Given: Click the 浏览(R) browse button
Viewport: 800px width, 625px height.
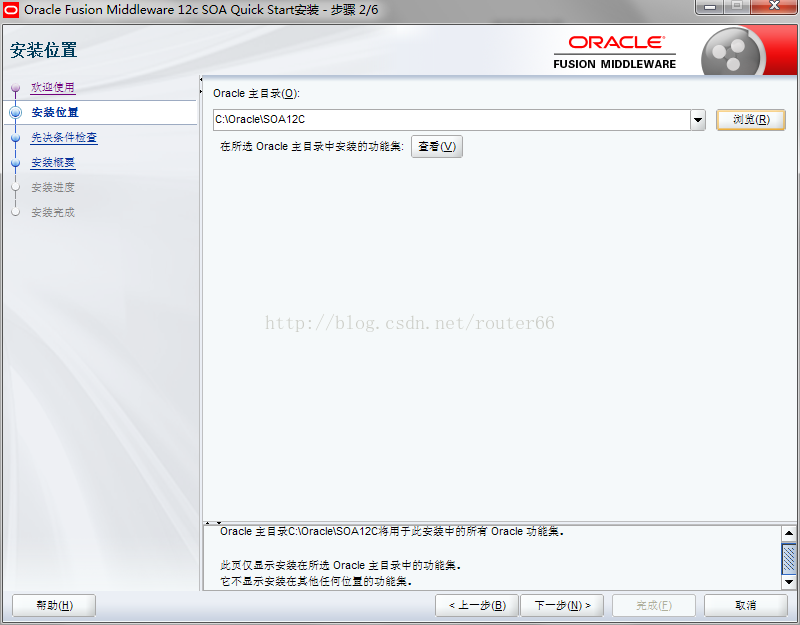Looking at the screenshot, I should 751,120.
